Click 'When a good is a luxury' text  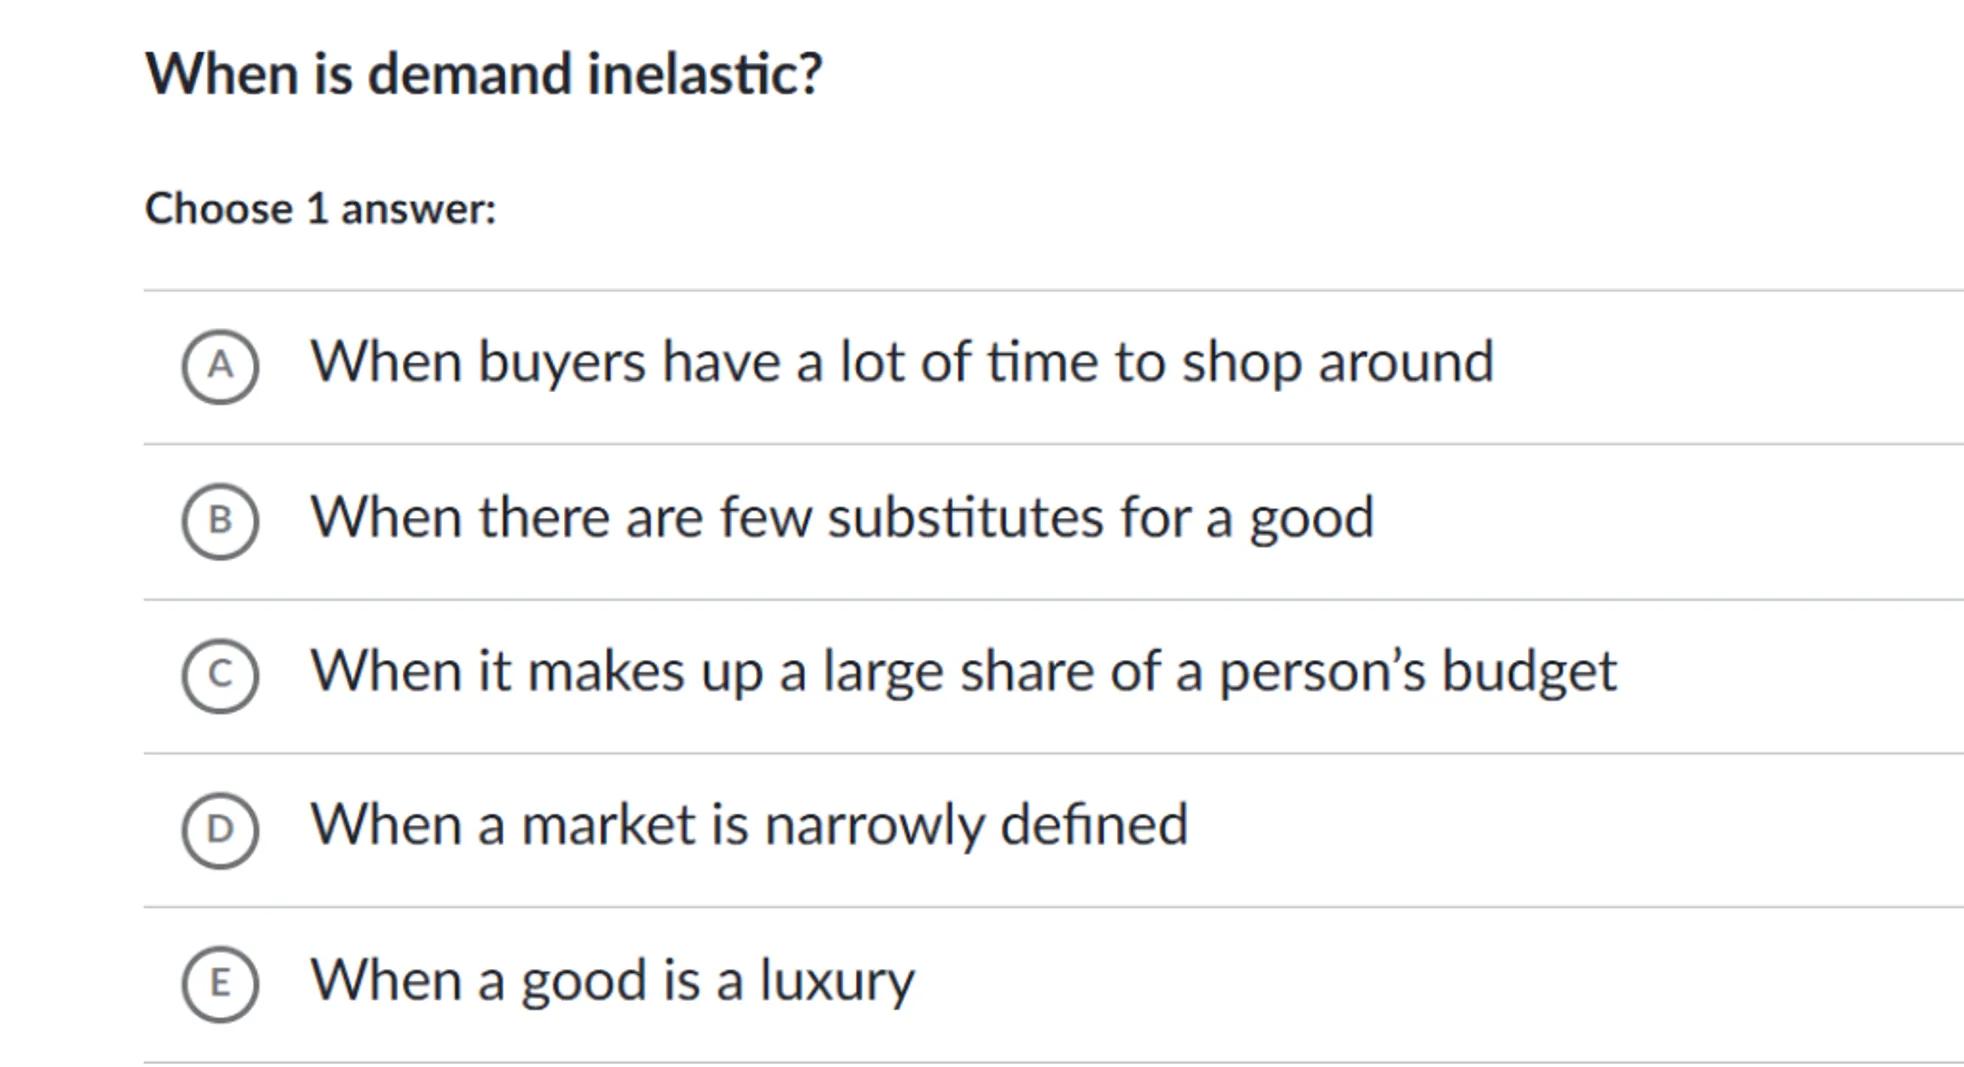click(612, 980)
